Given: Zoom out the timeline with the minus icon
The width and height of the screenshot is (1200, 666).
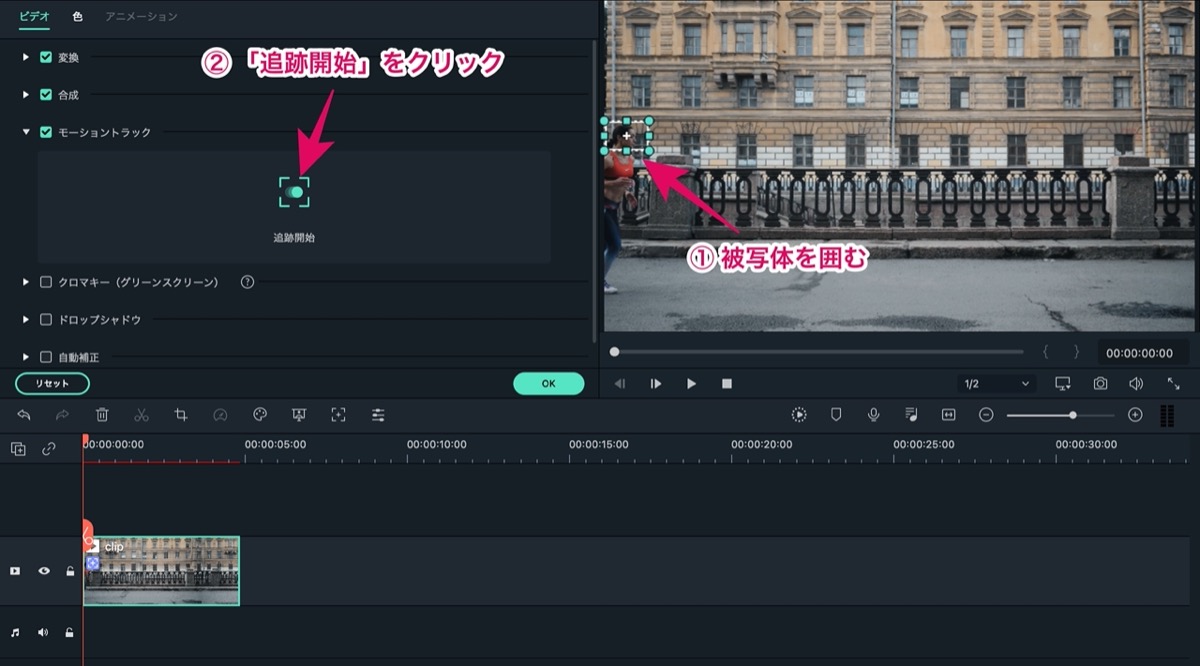Looking at the screenshot, I should [x=986, y=415].
